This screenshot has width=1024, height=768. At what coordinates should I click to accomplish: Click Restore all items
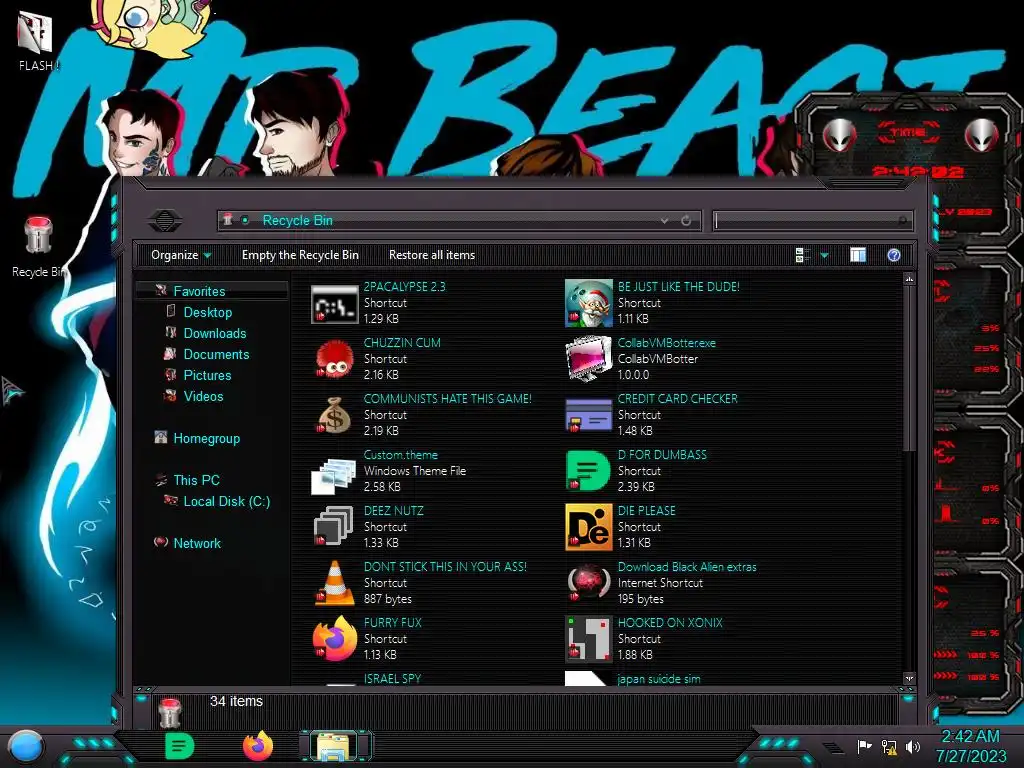(432, 255)
